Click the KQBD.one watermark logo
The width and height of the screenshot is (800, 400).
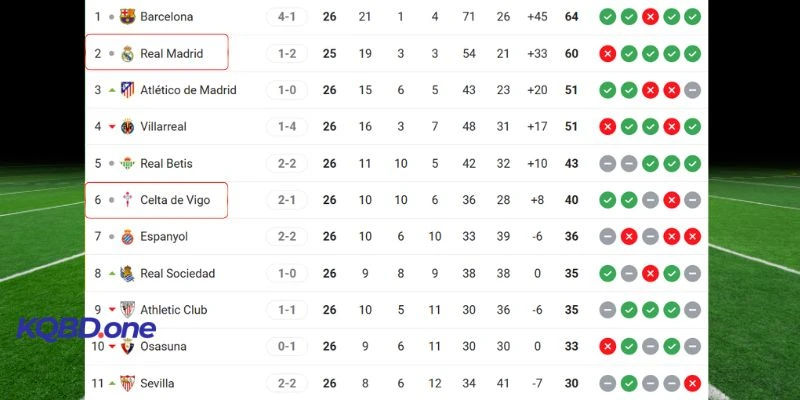[85, 327]
